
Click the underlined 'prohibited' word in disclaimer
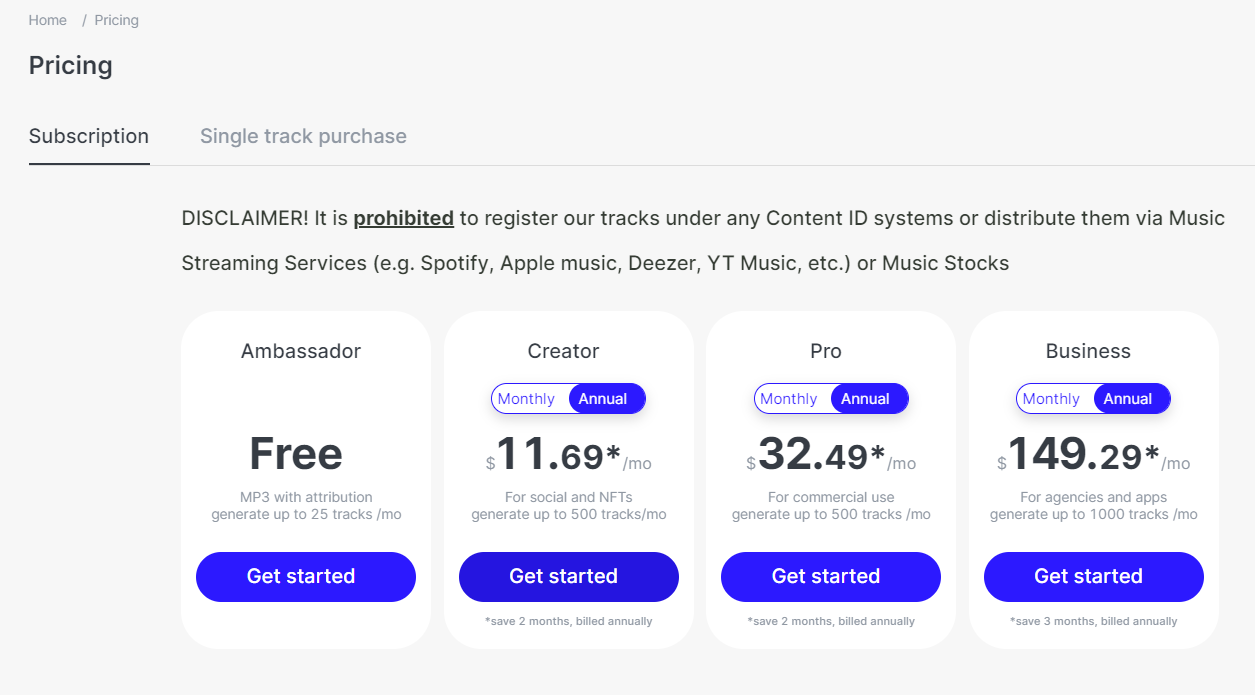click(403, 218)
